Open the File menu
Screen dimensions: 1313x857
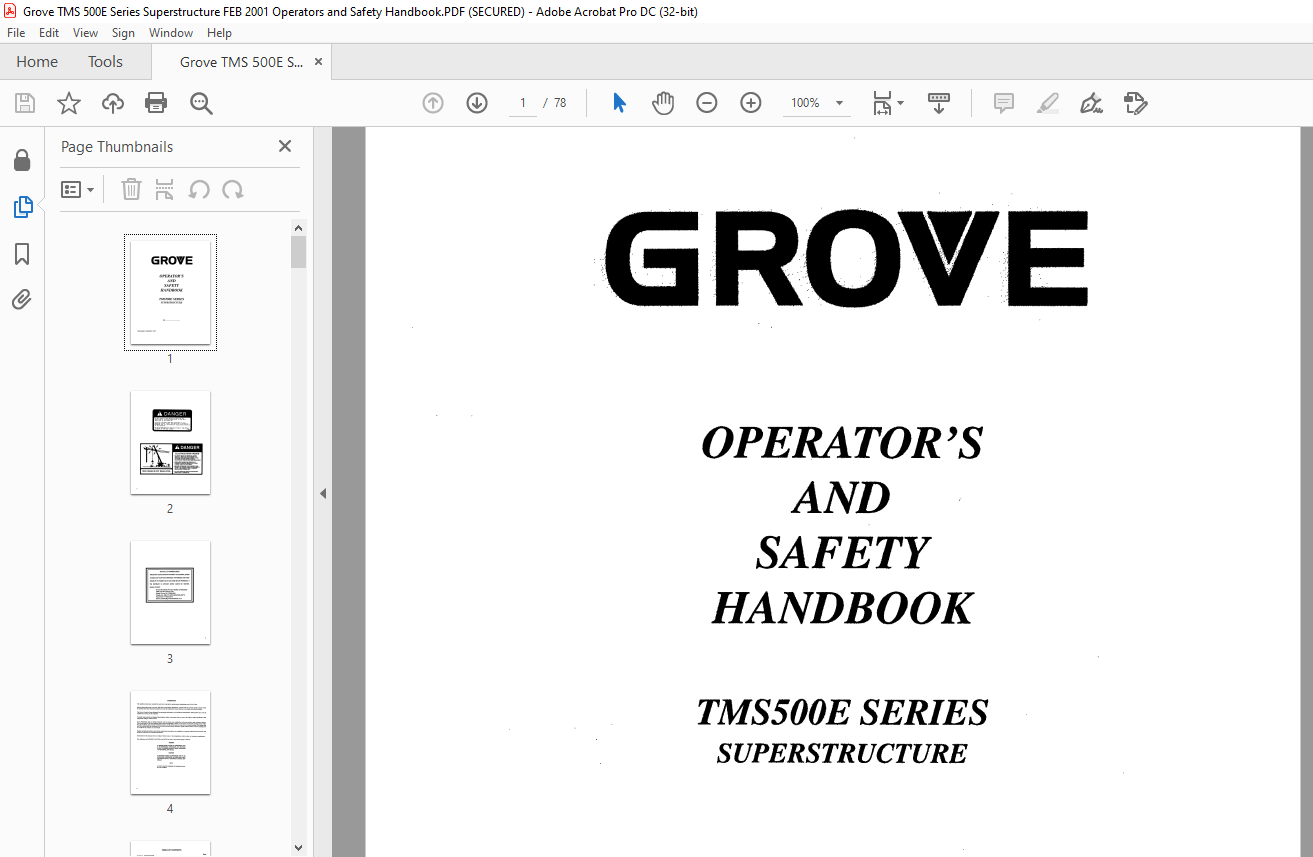16,33
